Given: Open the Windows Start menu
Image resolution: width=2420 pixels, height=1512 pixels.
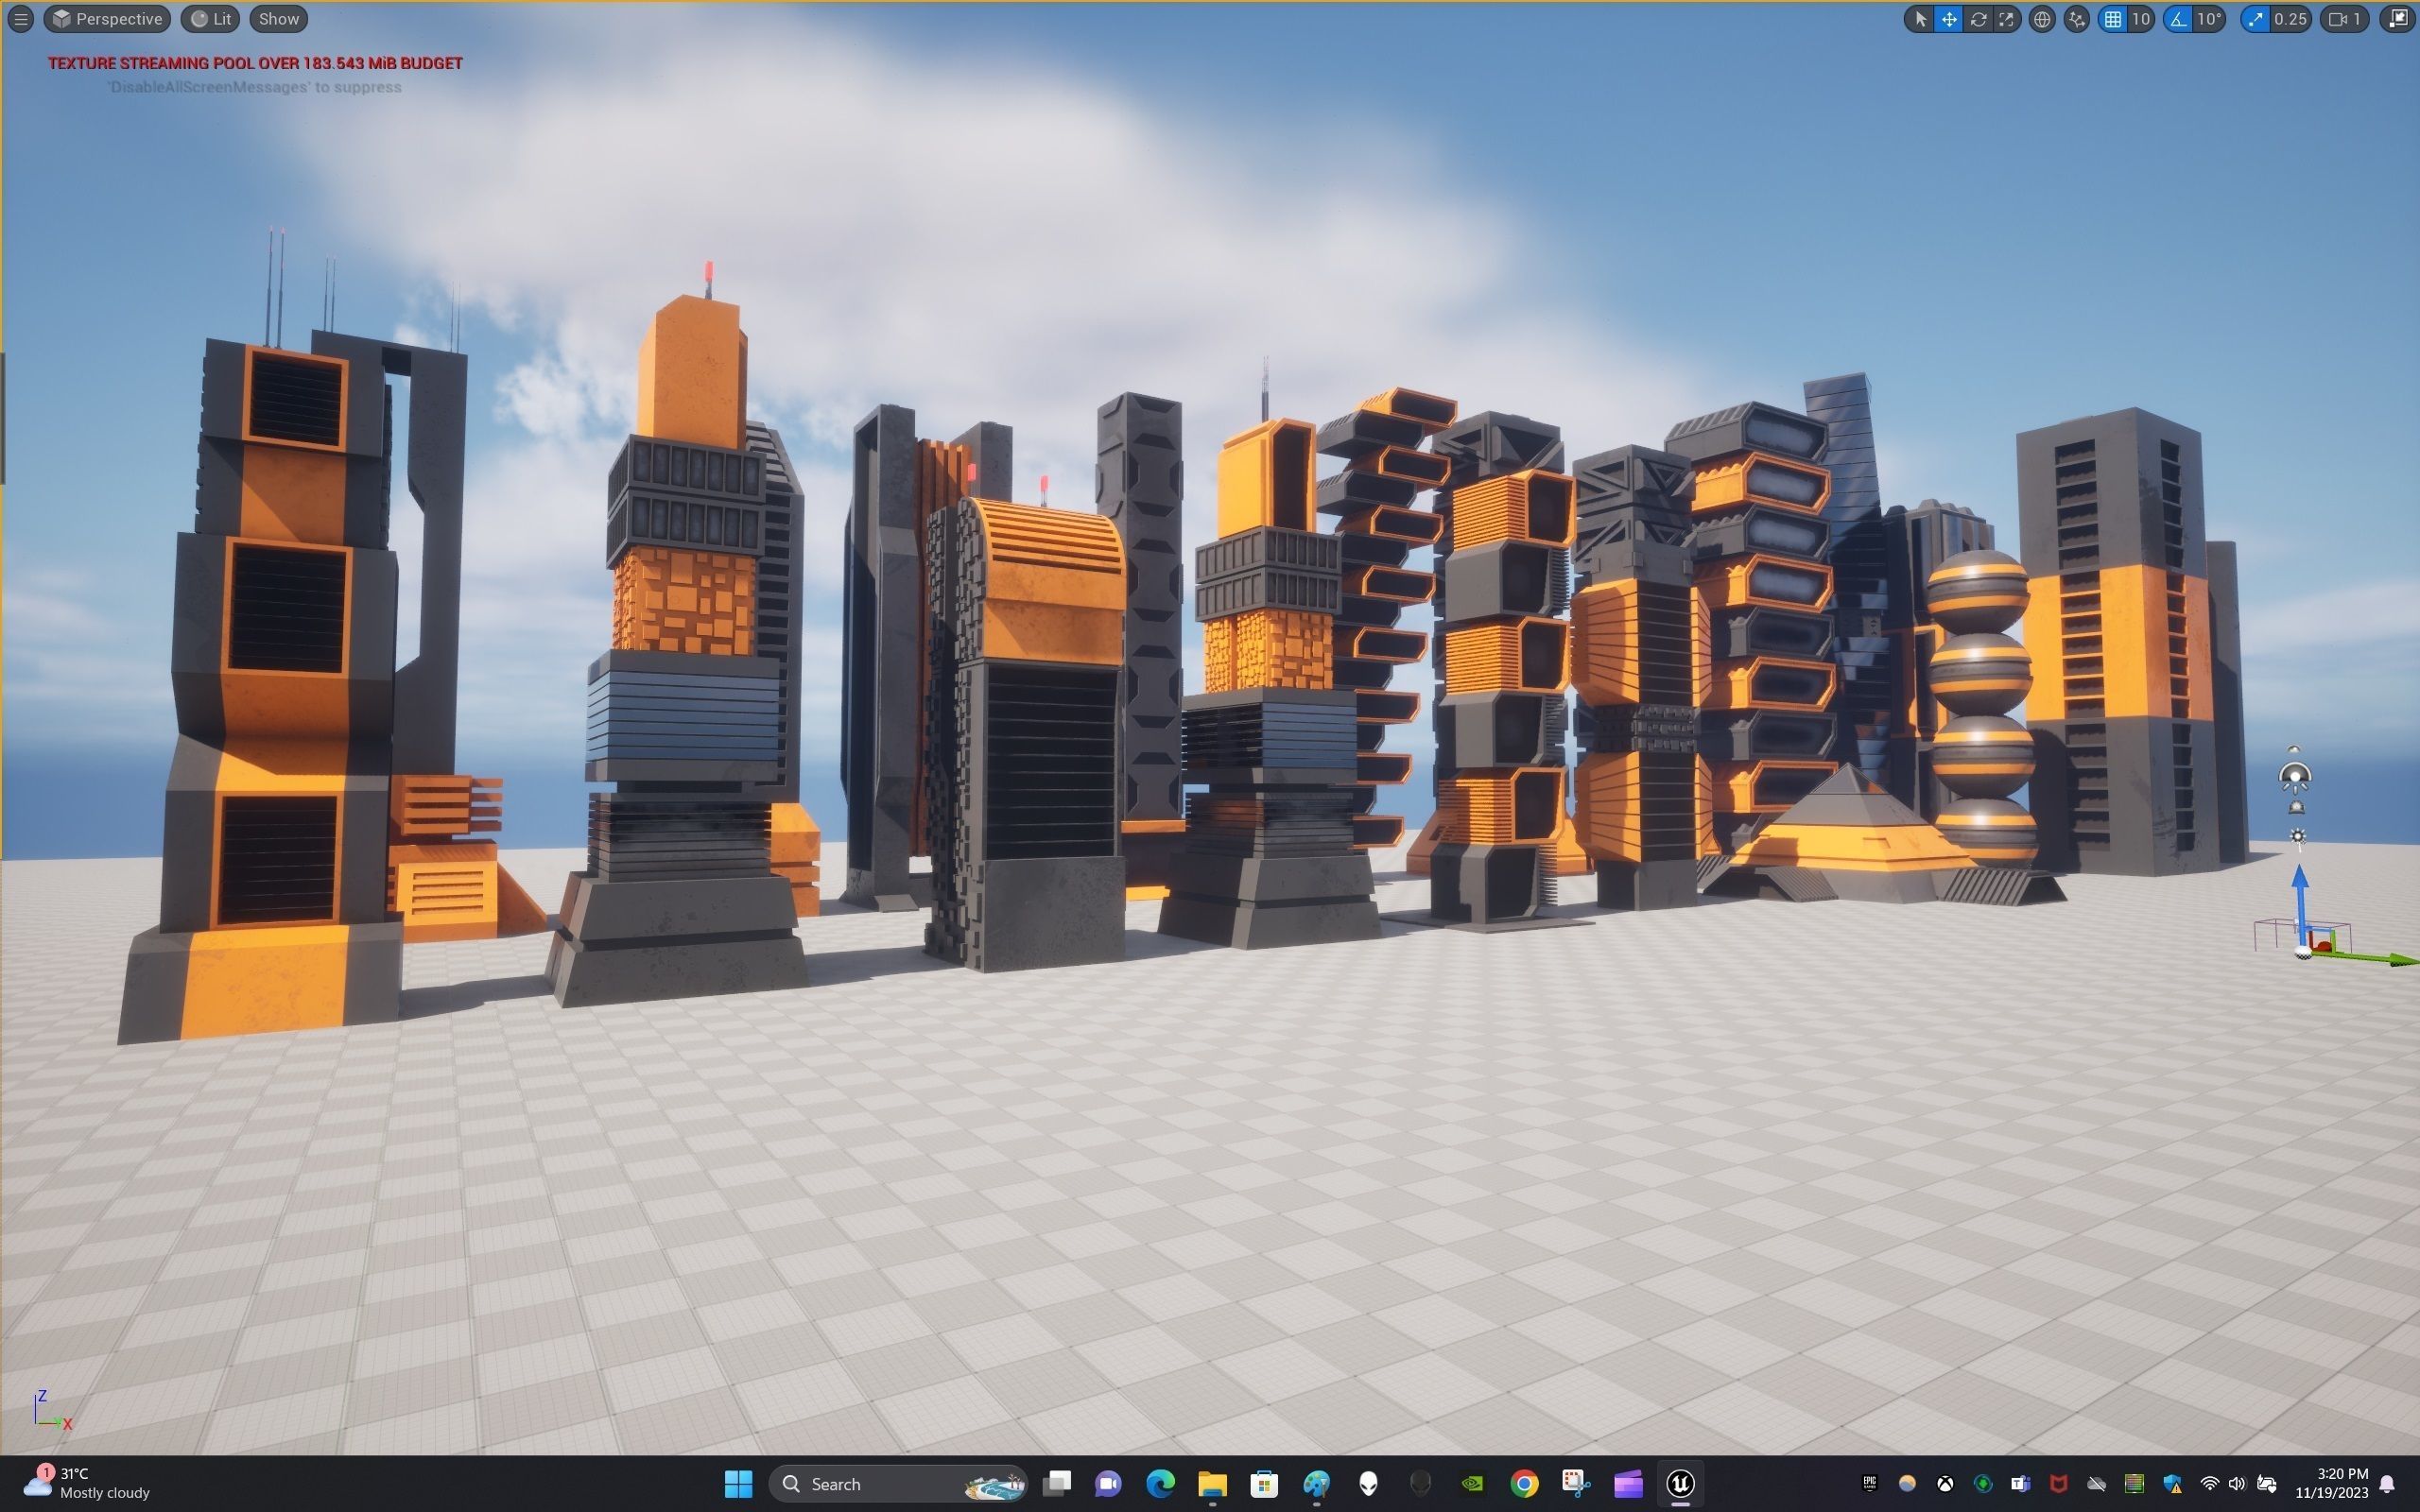Looking at the screenshot, I should click(738, 1483).
